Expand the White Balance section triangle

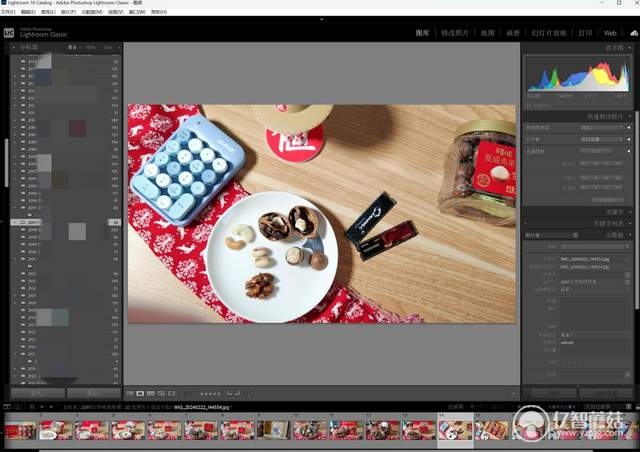click(x=629, y=139)
